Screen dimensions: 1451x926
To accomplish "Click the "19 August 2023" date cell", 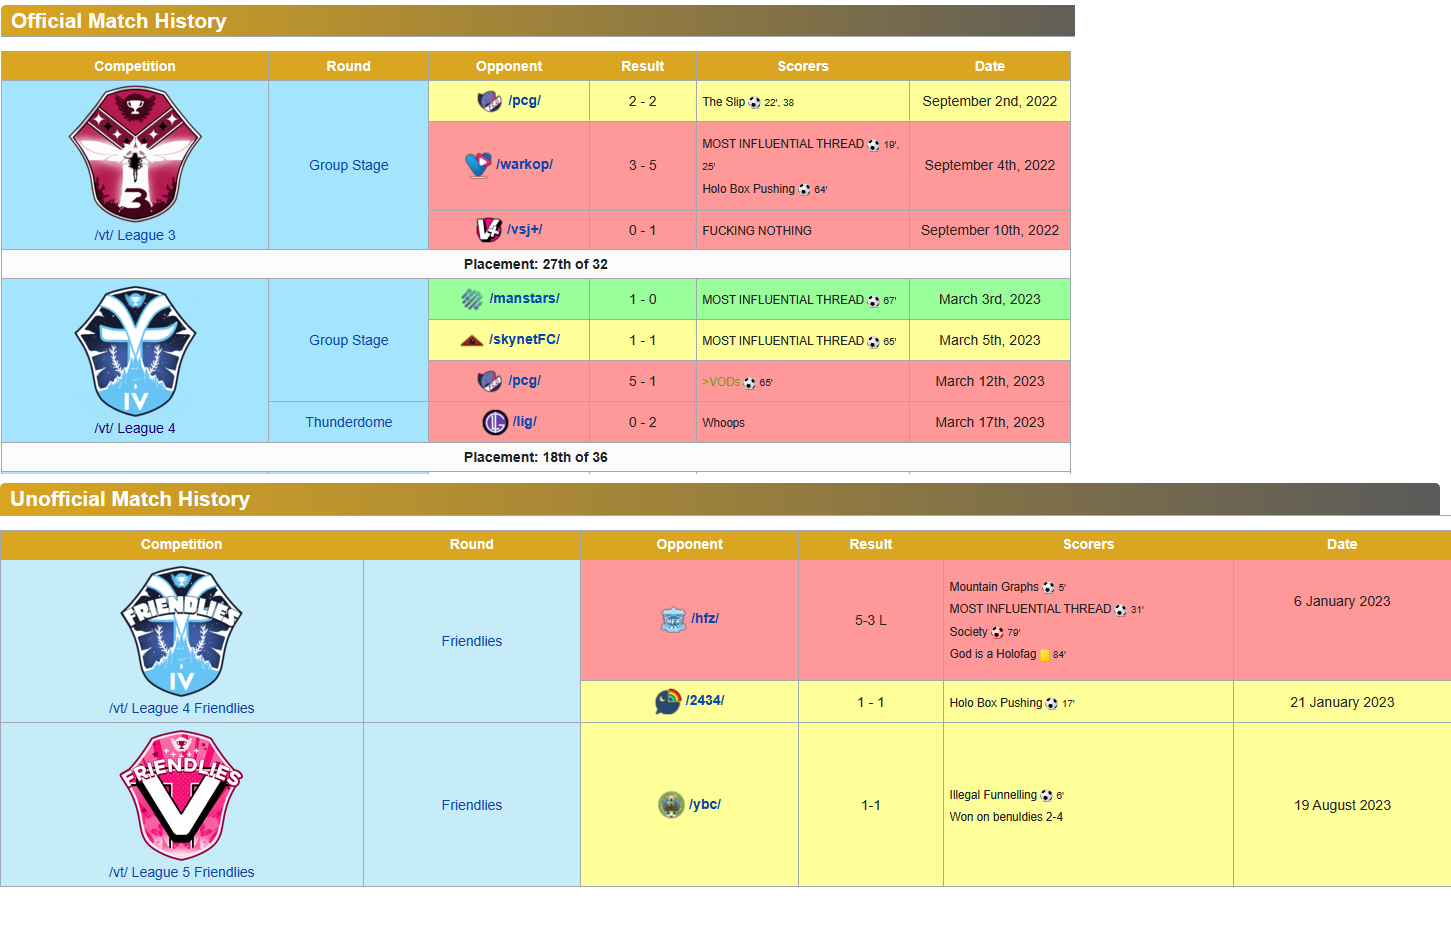I will 1342,805.
